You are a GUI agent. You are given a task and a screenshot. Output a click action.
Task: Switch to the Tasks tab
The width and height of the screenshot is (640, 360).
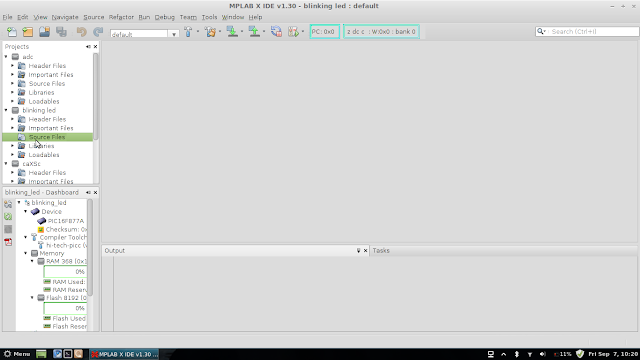tap(381, 251)
